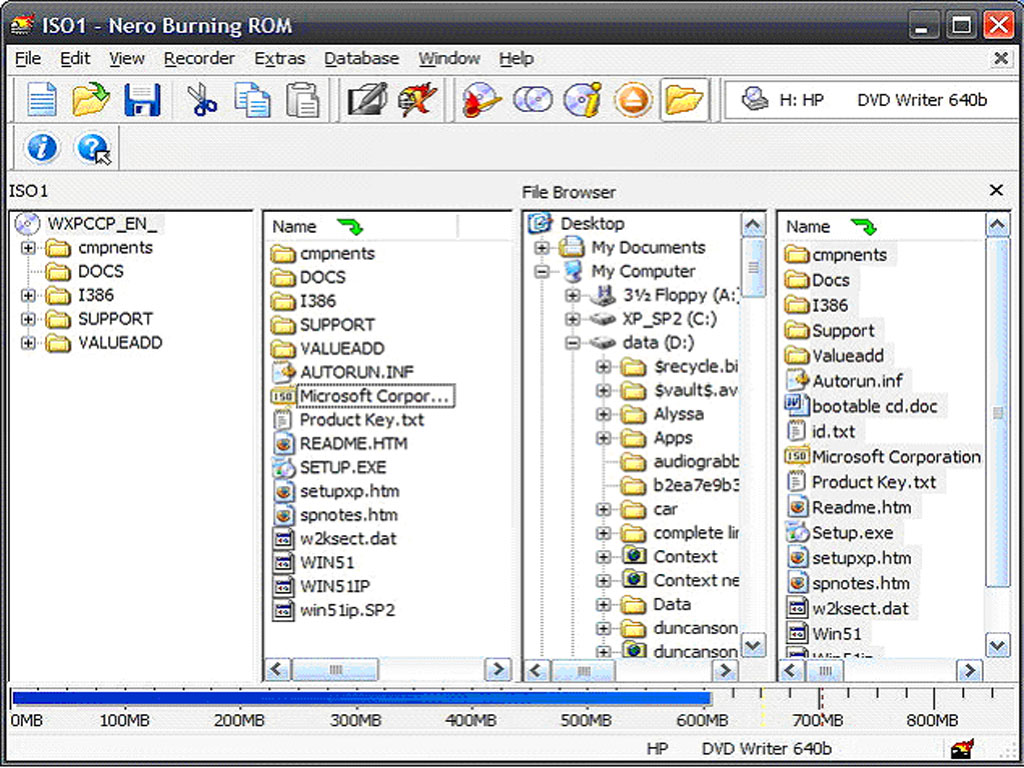Expand the 3½ Floppy (A:) drive node

tap(573, 295)
